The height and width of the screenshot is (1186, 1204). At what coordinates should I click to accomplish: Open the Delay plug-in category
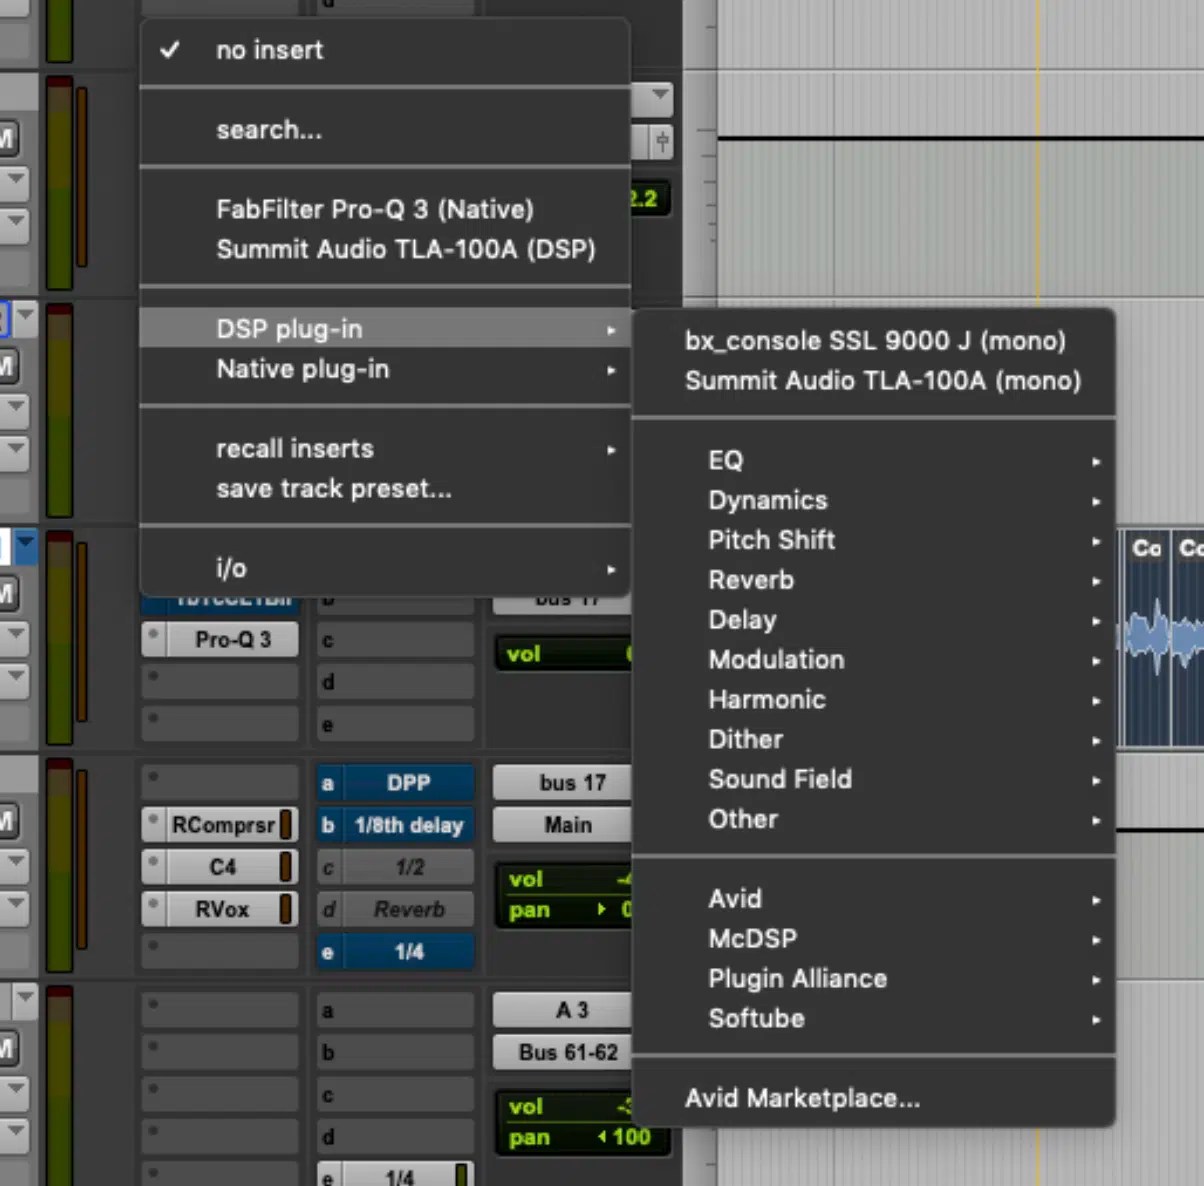875,620
